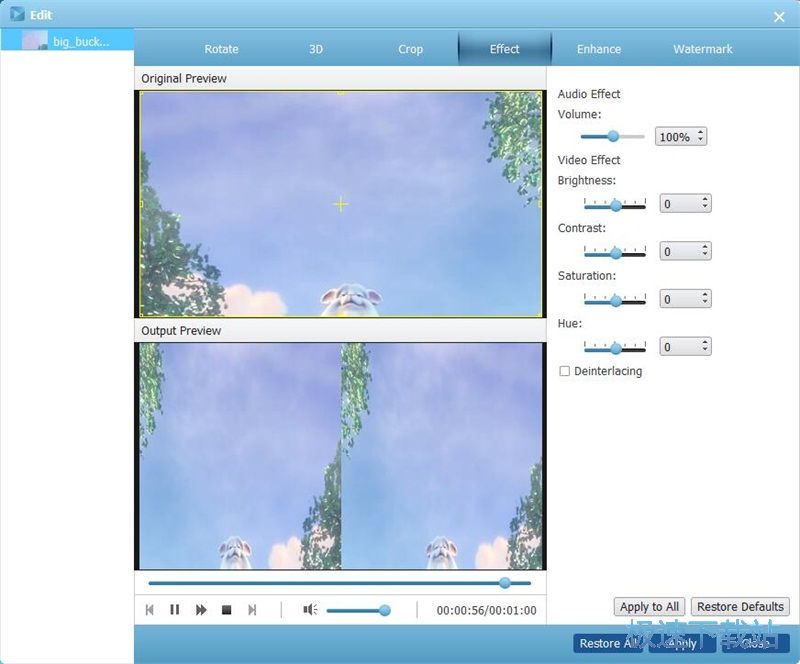The width and height of the screenshot is (800, 664).
Task: Click the yellow crosshair in Original Preview
Action: tap(340, 204)
